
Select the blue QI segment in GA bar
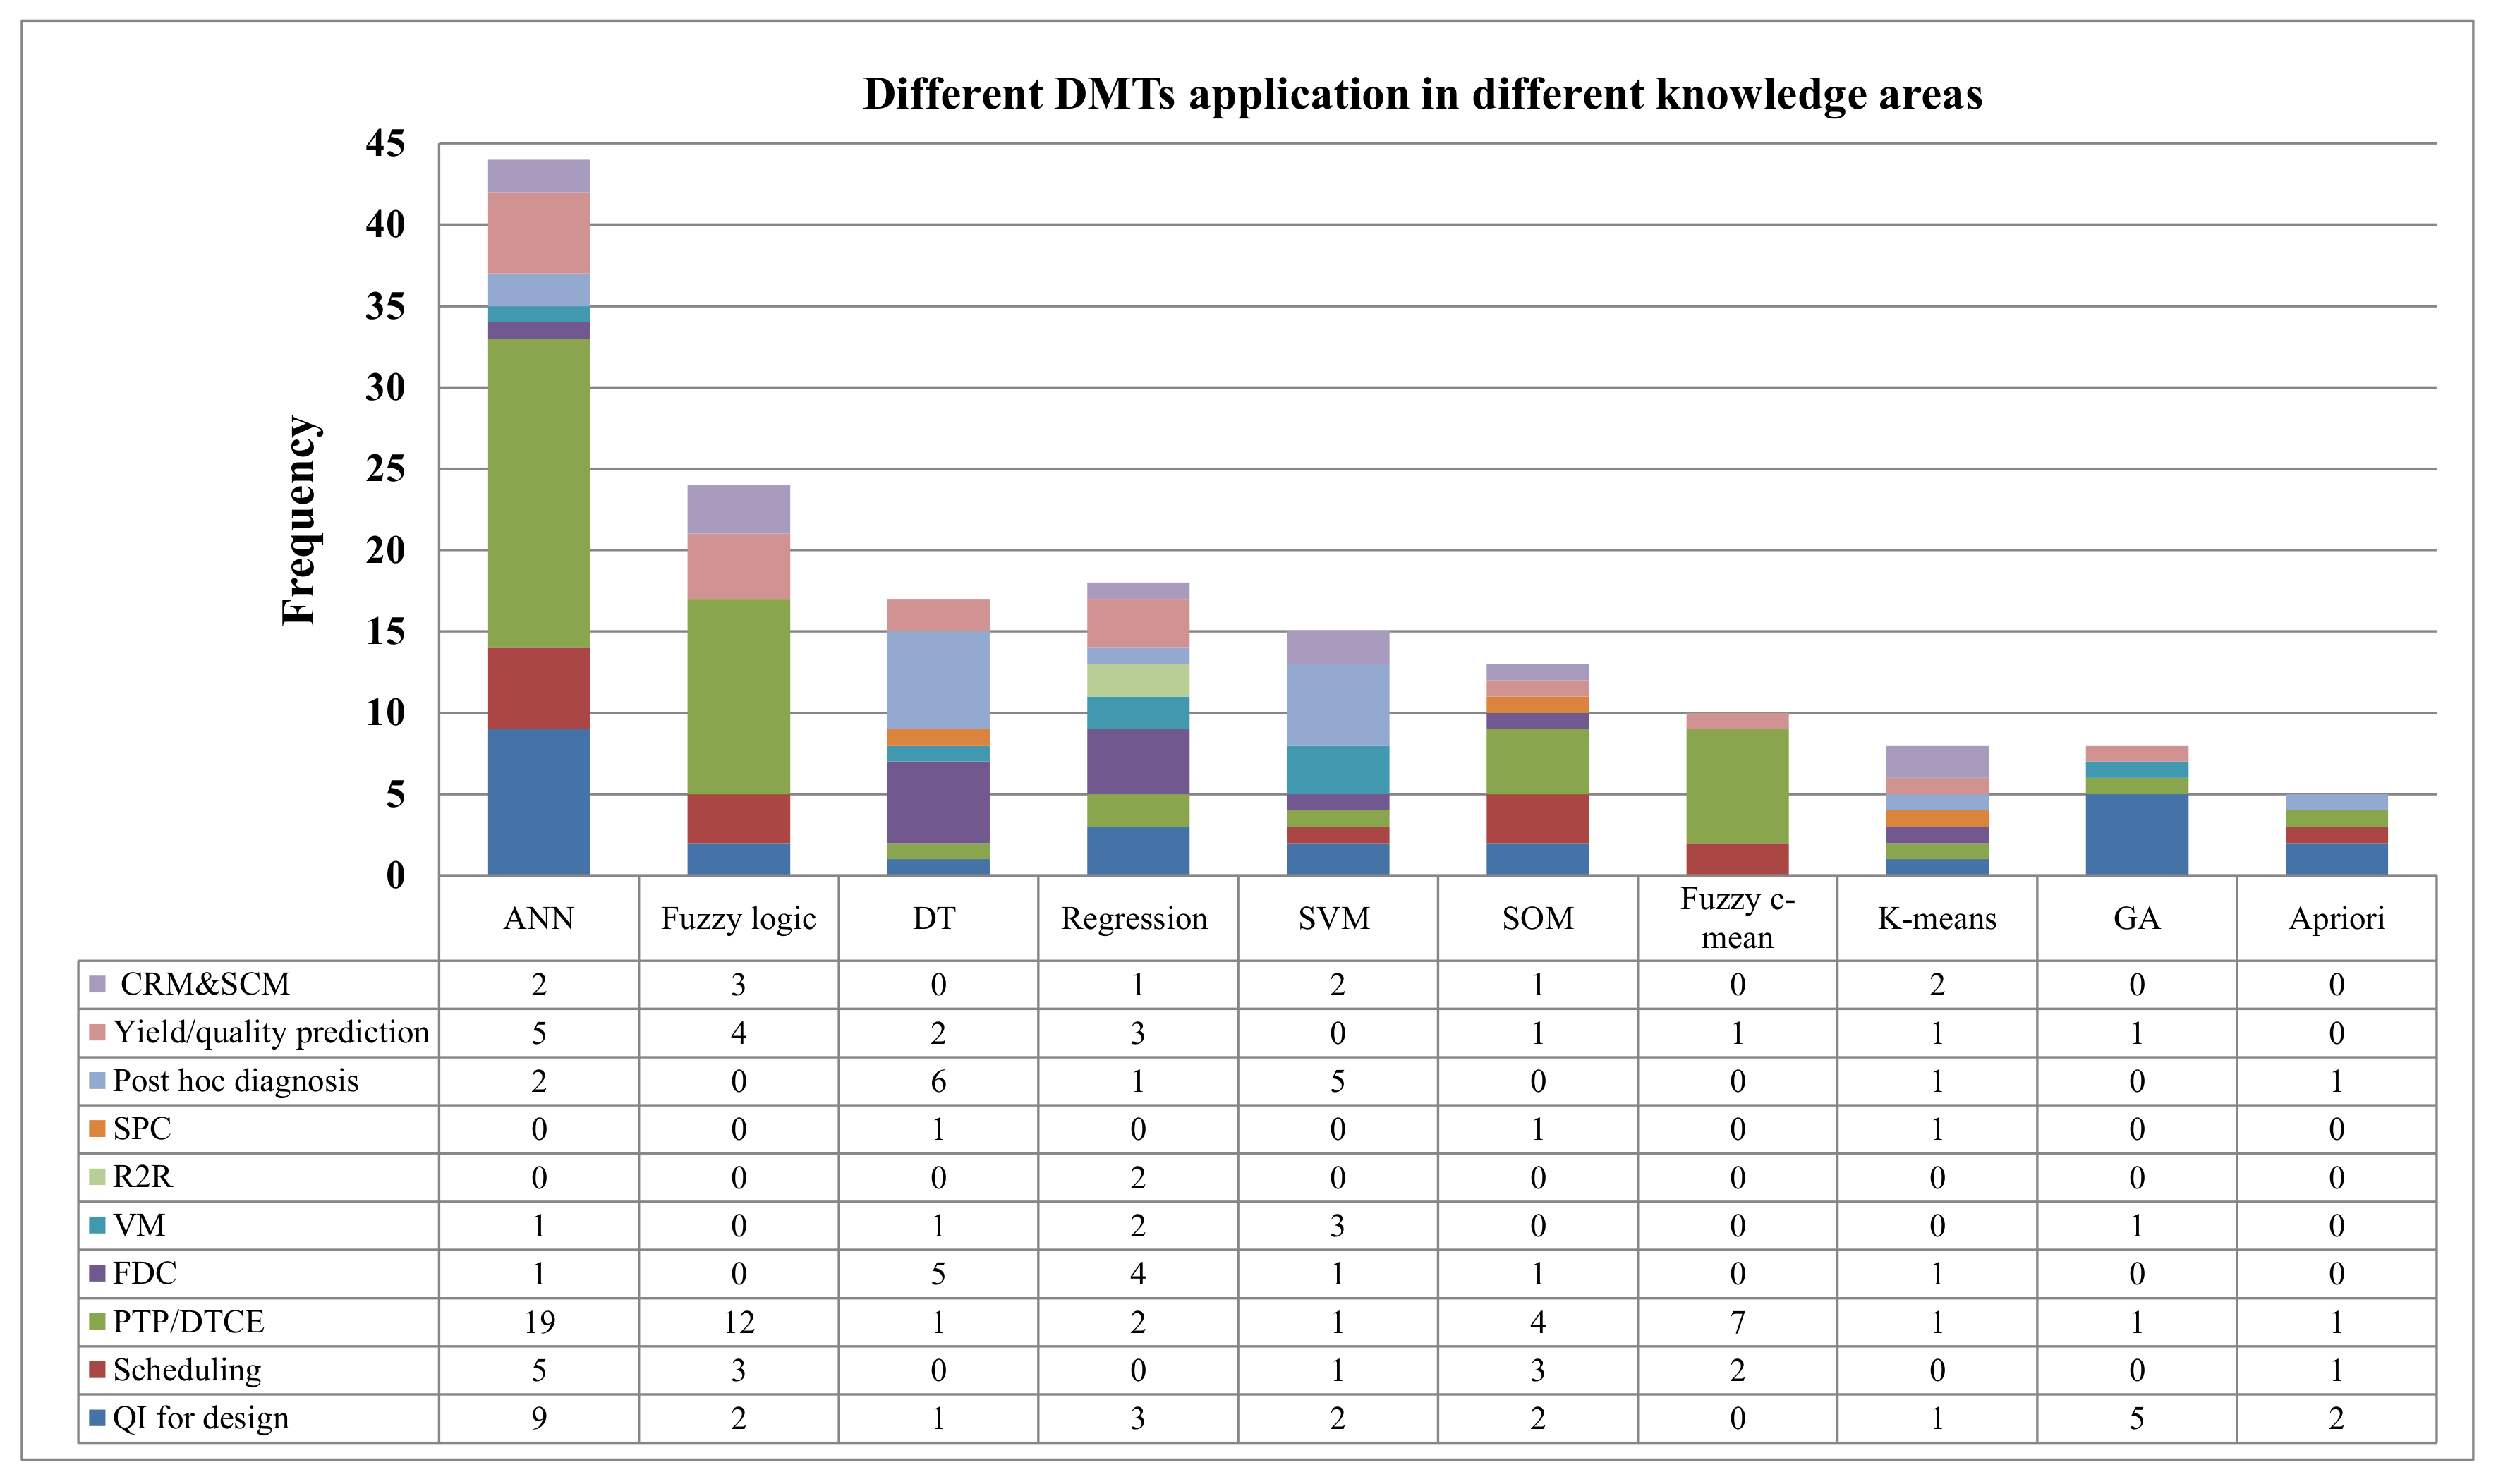tap(2137, 834)
